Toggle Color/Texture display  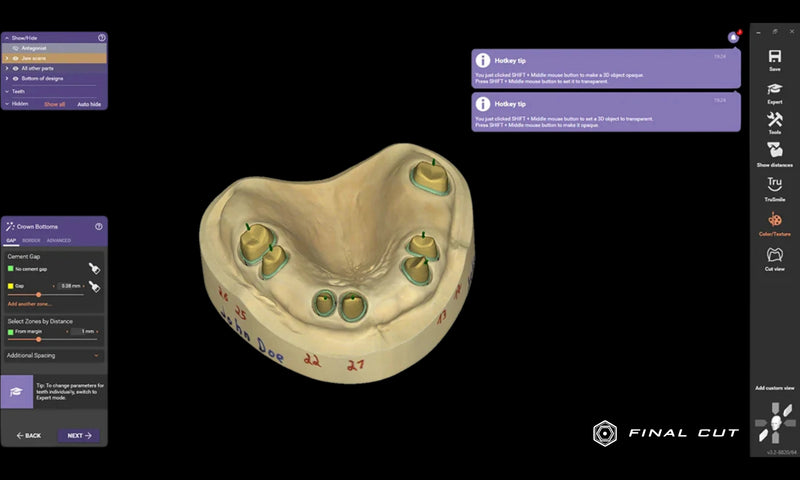[x=774, y=222]
